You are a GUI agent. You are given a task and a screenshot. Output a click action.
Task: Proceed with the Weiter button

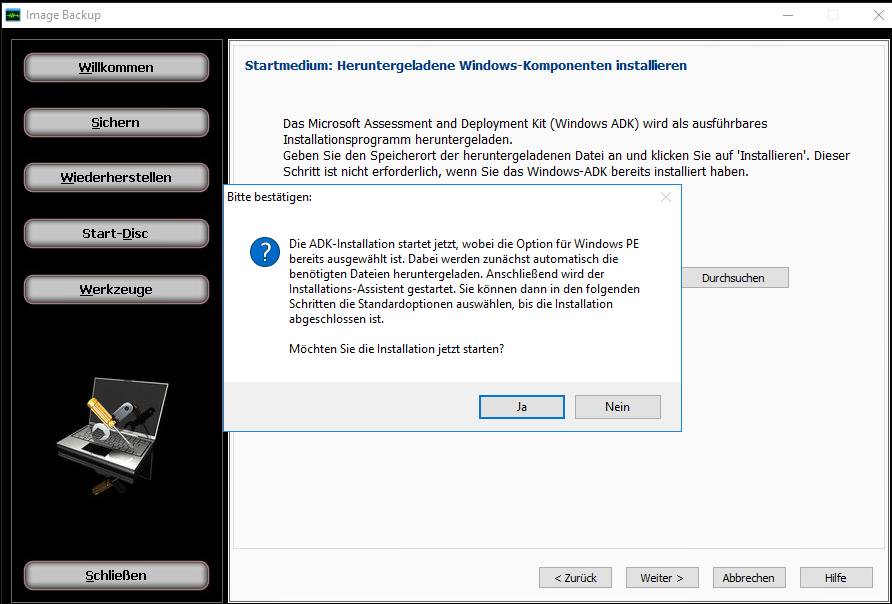pyautogui.click(x=662, y=577)
